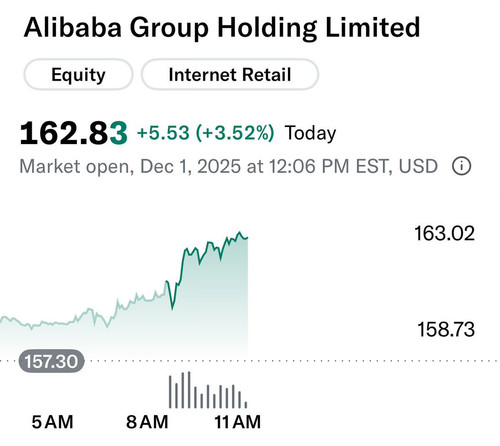Click the +5.53 (+3.52%) change value

click(x=205, y=133)
